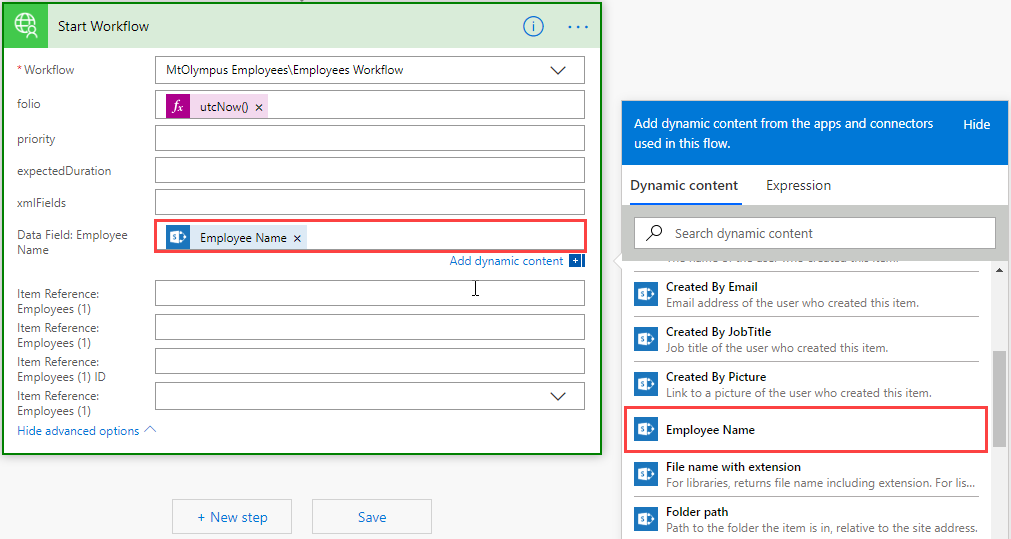Open the last Item Reference Employees dropdown
The image size is (1011, 539).
click(x=558, y=396)
